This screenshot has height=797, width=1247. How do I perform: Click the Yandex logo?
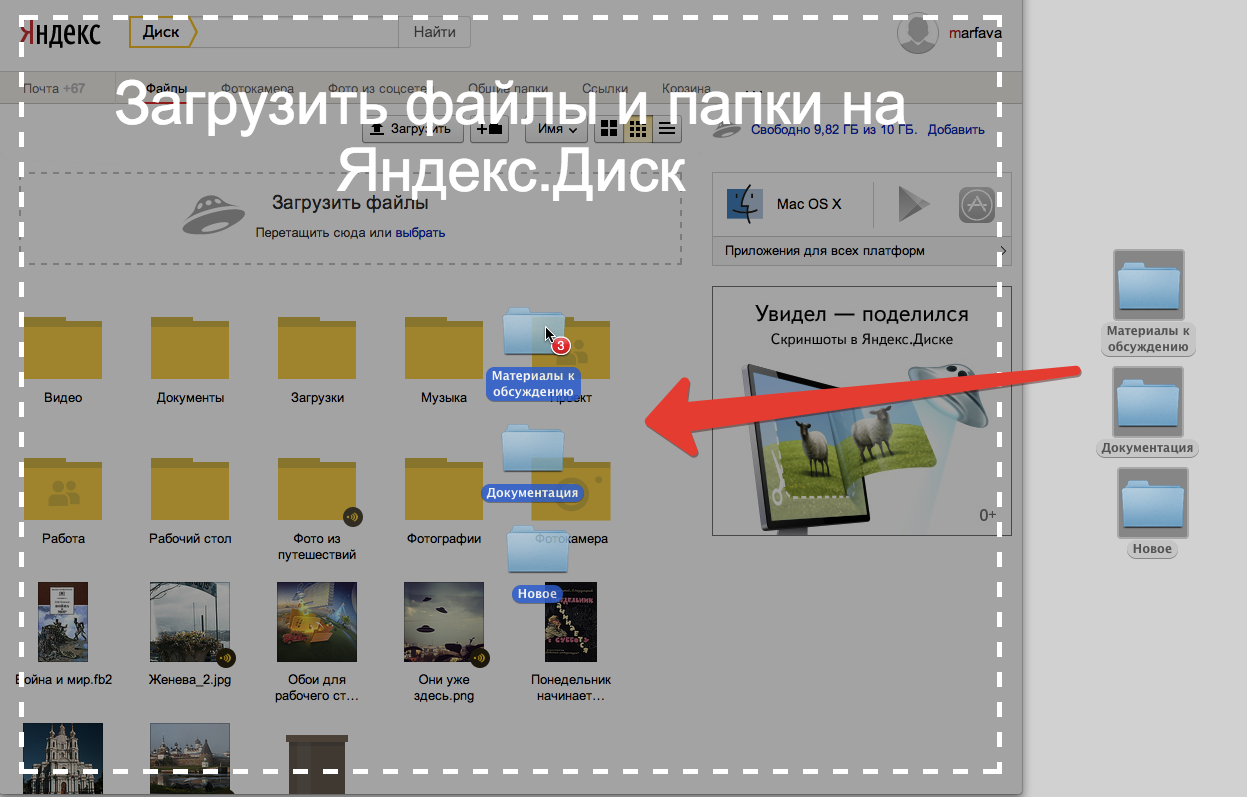coord(60,32)
